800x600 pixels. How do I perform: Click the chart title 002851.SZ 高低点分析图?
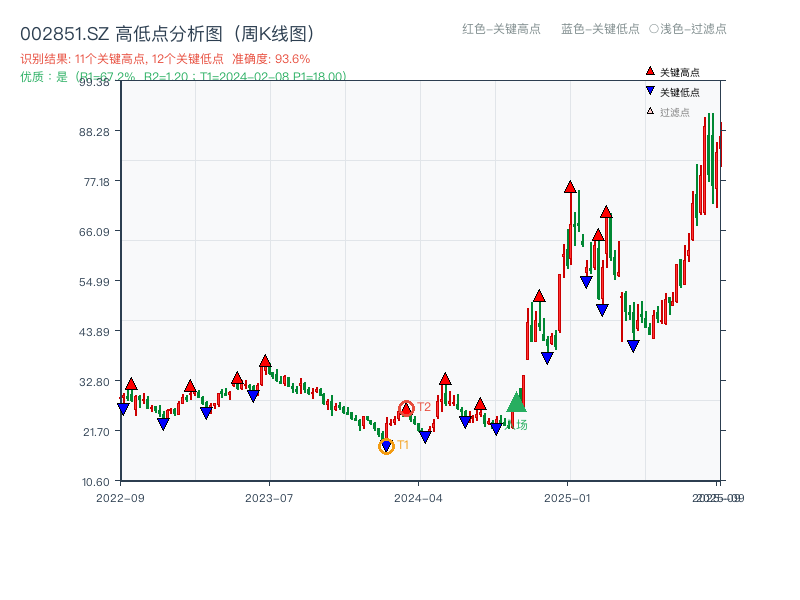[x=166, y=34]
